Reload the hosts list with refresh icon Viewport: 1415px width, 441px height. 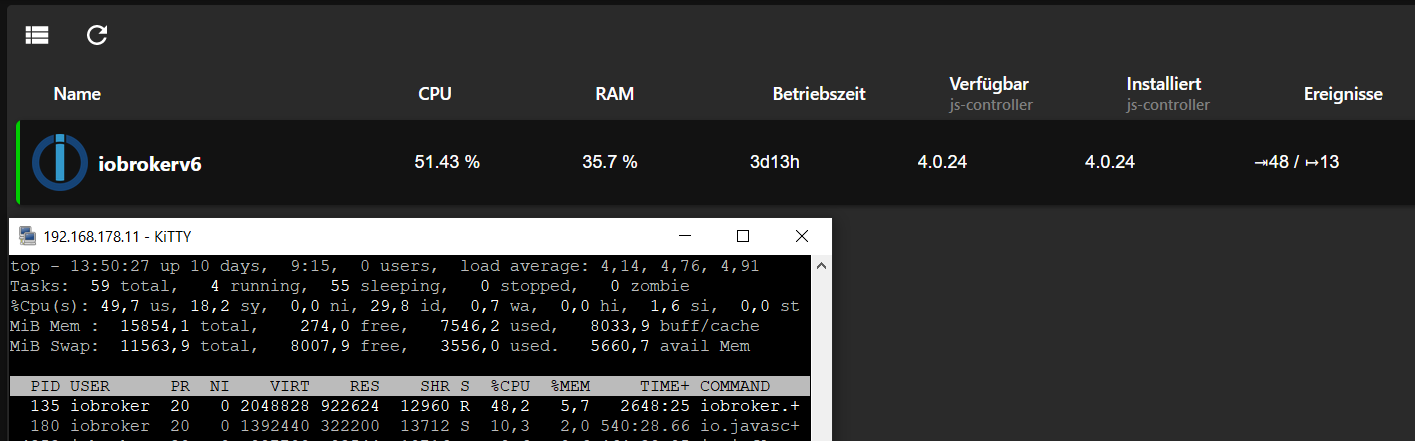97,35
